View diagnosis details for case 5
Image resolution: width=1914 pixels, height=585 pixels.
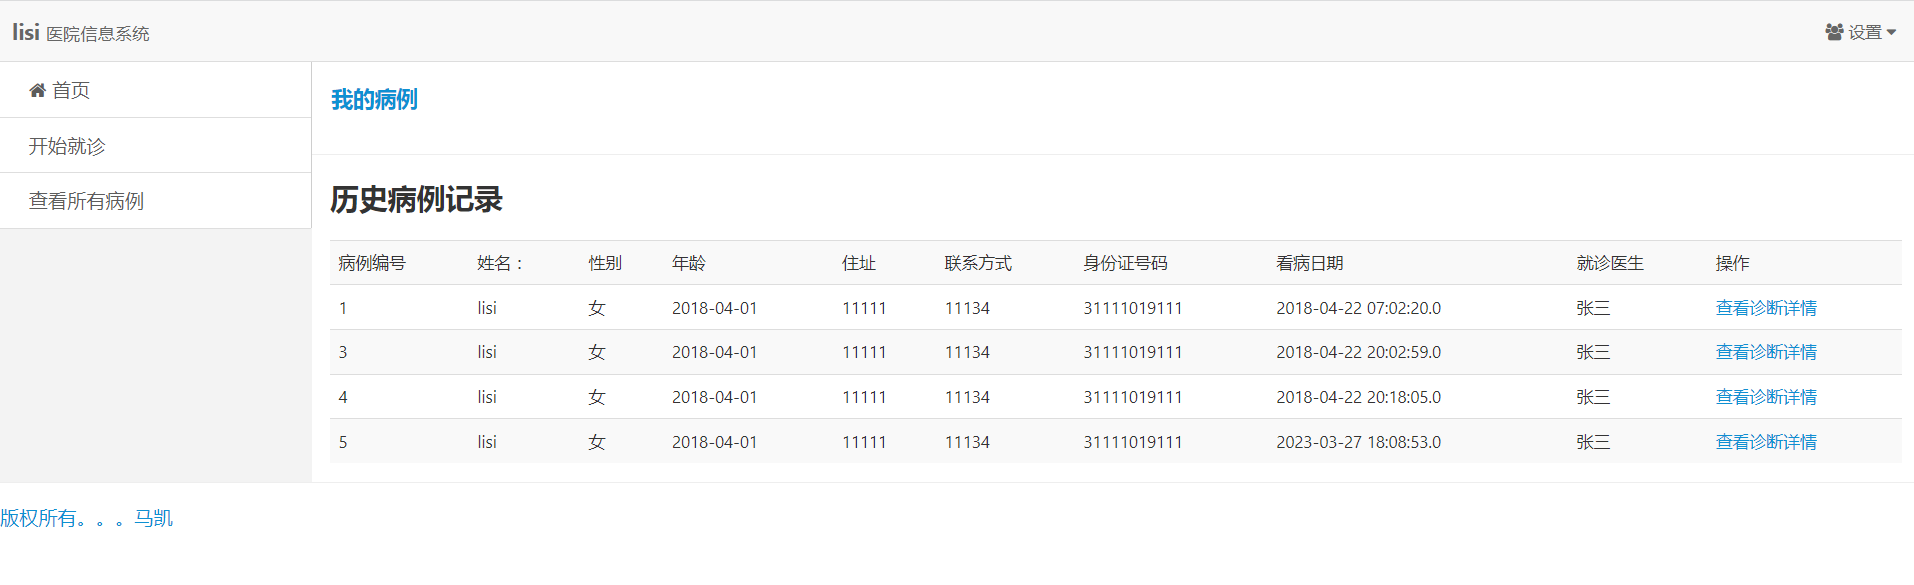tap(1766, 442)
